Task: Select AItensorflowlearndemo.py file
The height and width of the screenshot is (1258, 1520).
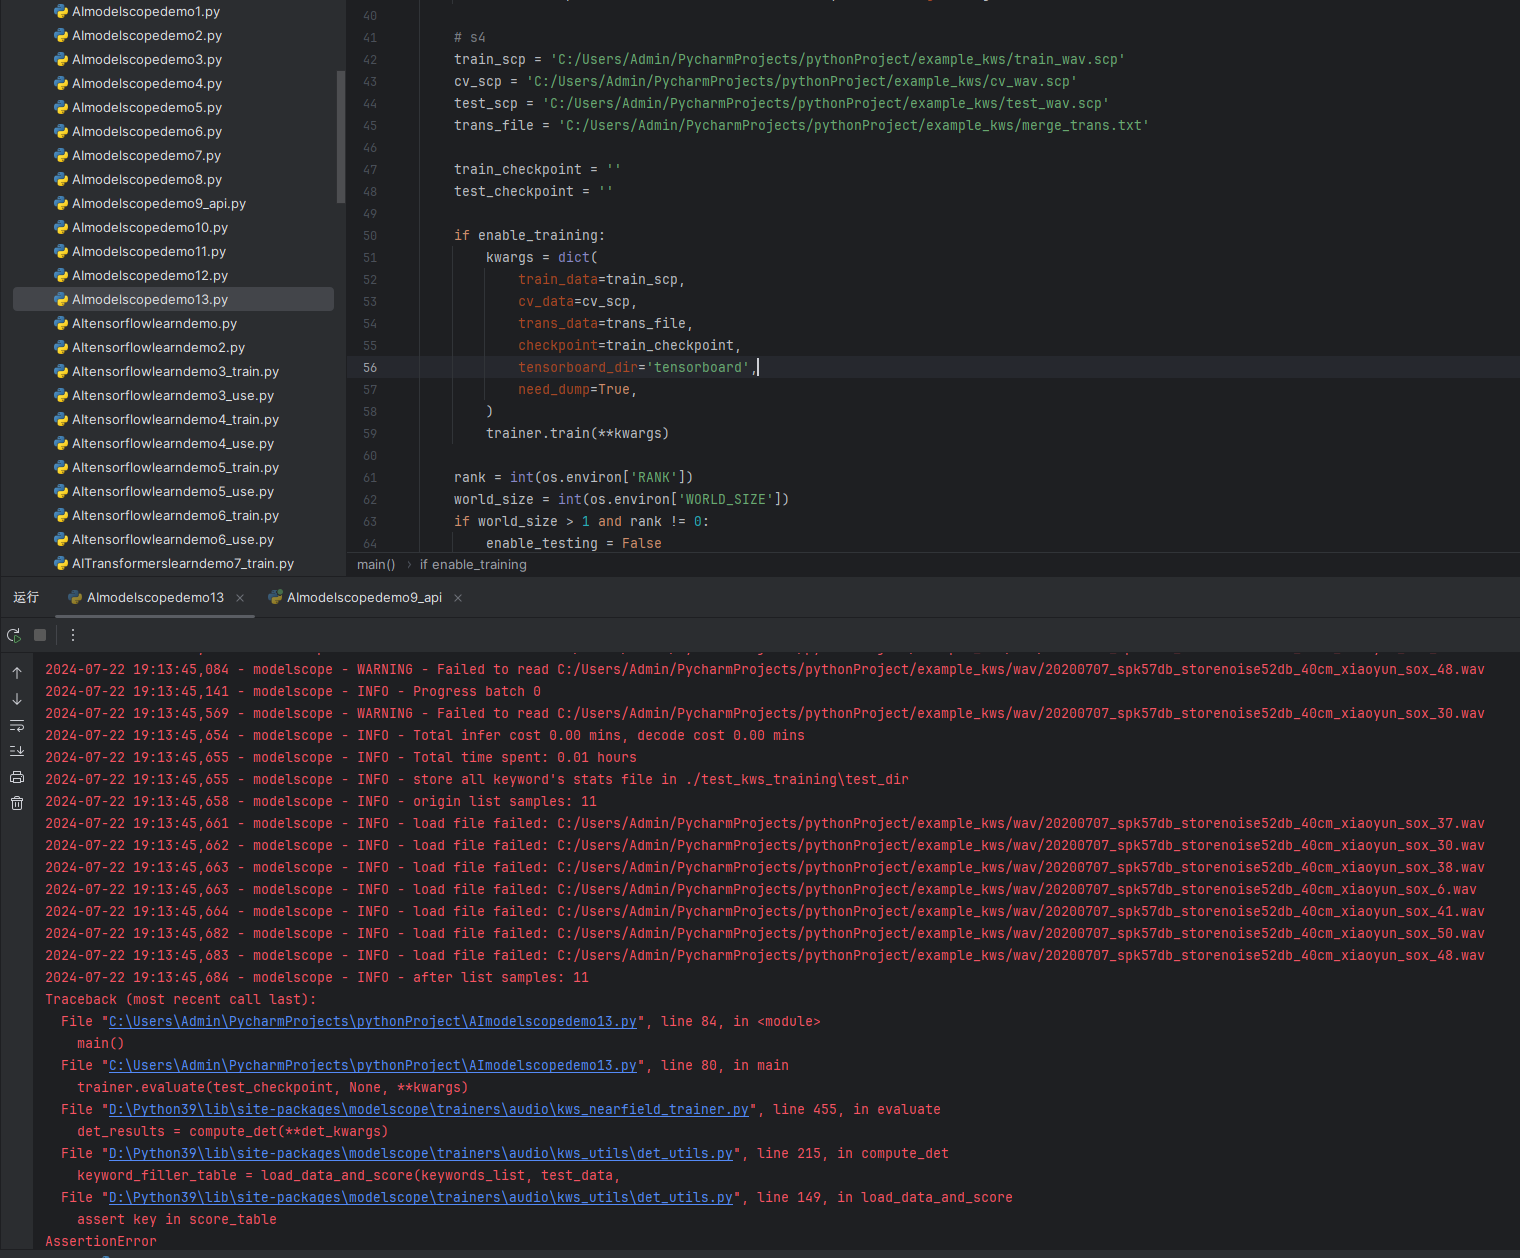Action: 154,324
